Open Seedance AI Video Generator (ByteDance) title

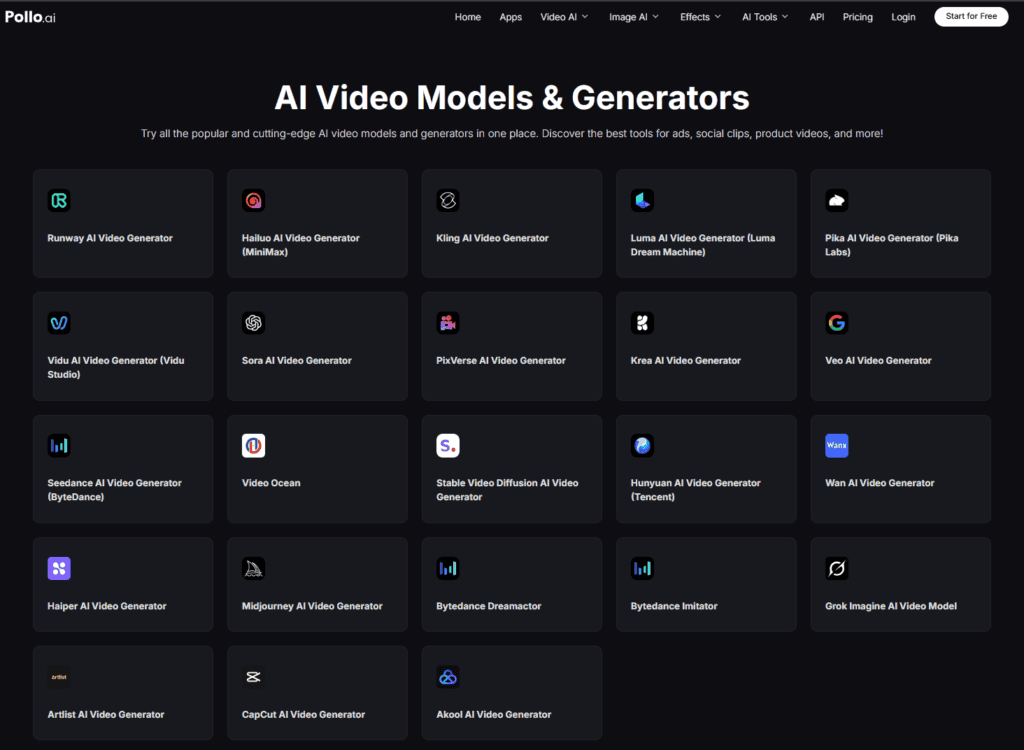(x=114, y=490)
